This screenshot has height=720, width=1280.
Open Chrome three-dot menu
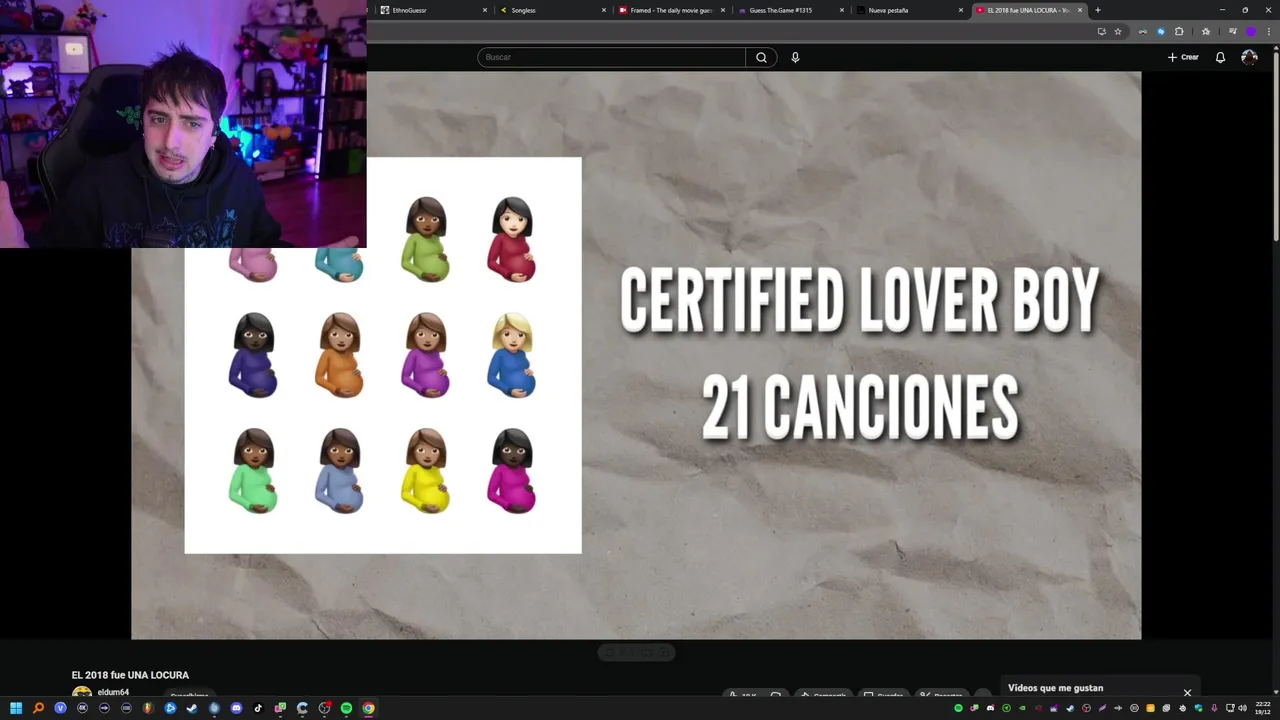(x=1269, y=31)
